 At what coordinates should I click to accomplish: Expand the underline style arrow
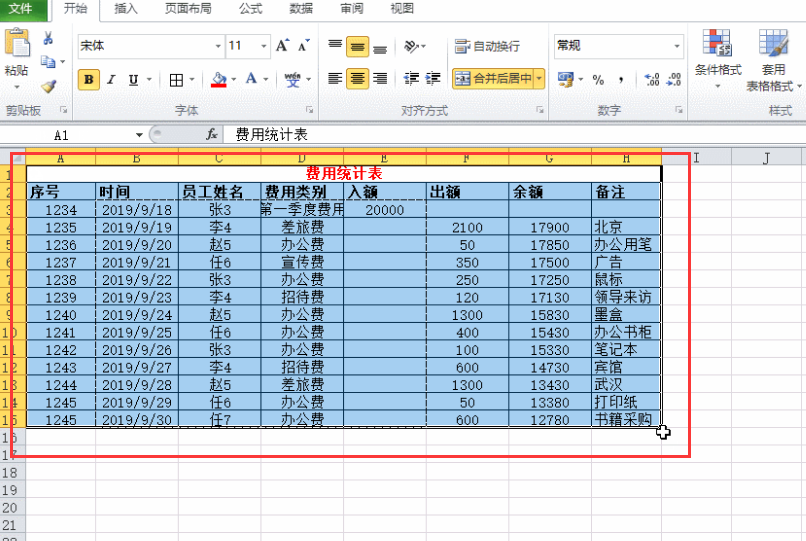(149, 80)
